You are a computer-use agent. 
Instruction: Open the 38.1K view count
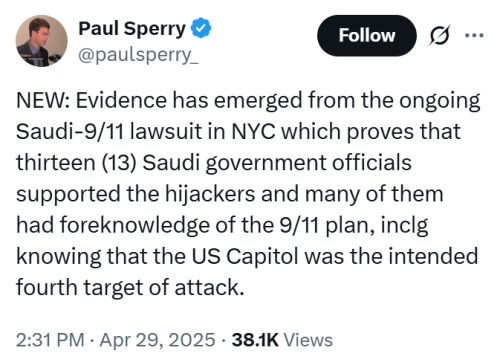pyautogui.click(x=255, y=340)
